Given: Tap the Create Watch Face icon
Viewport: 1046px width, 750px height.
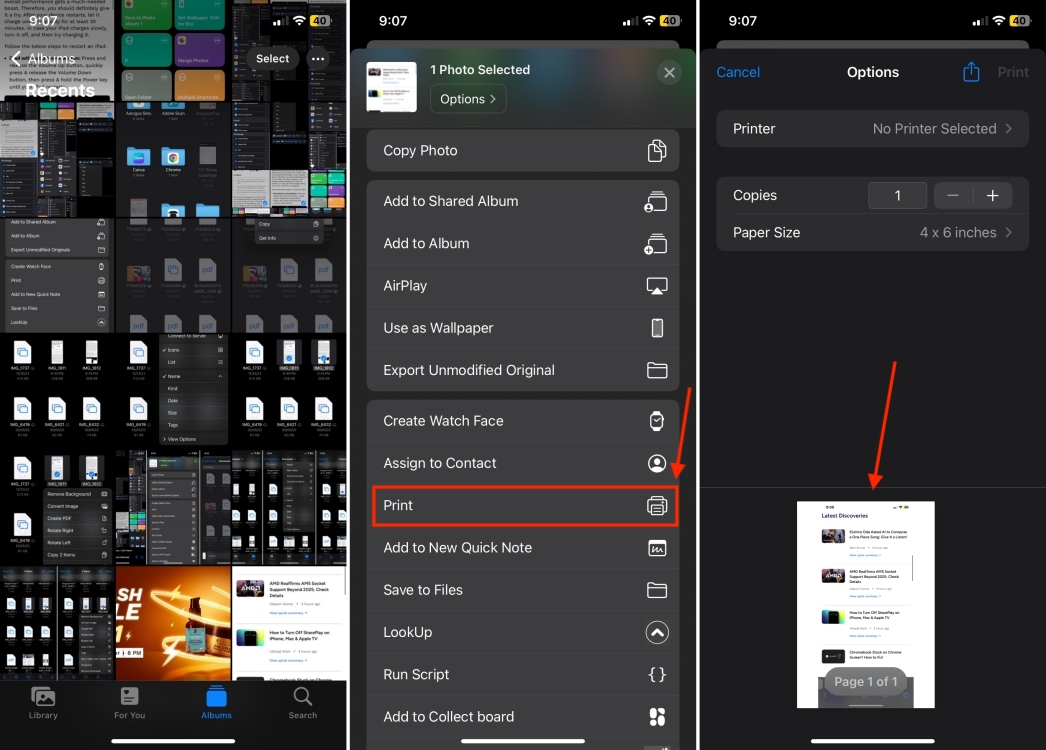Looking at the screenshot, I should pos(657,420).
